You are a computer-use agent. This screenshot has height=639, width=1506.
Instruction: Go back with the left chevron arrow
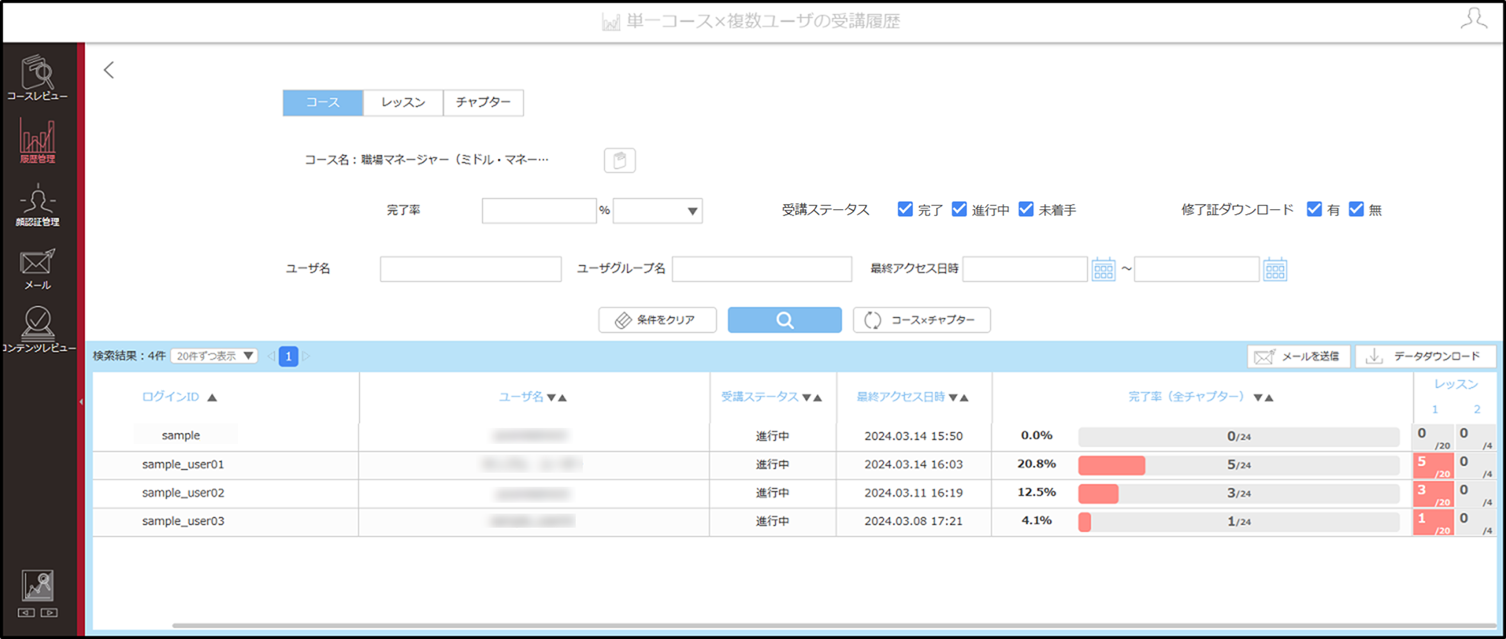coord(109,70)
